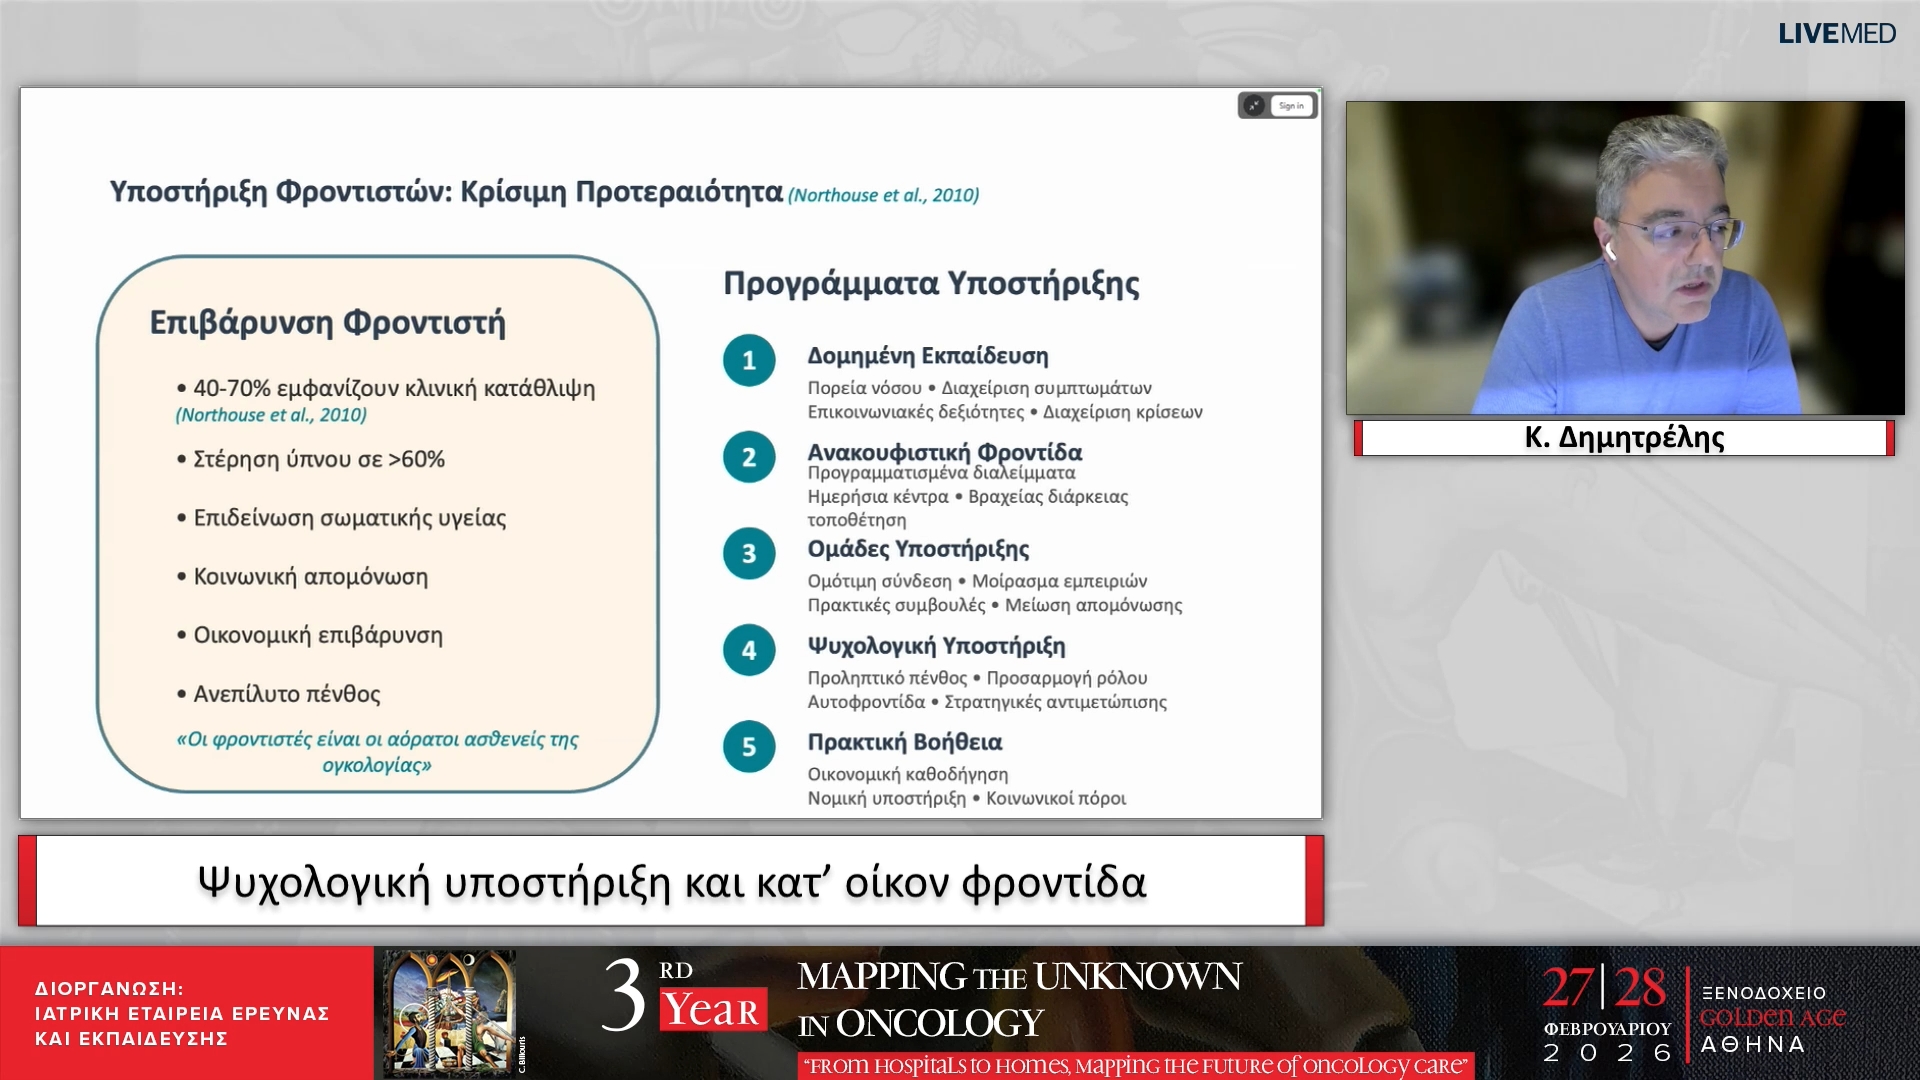Click the collapse arrows icon beside Sign in
Screen dimensions: 1920x1080
tap(1254, 106)
